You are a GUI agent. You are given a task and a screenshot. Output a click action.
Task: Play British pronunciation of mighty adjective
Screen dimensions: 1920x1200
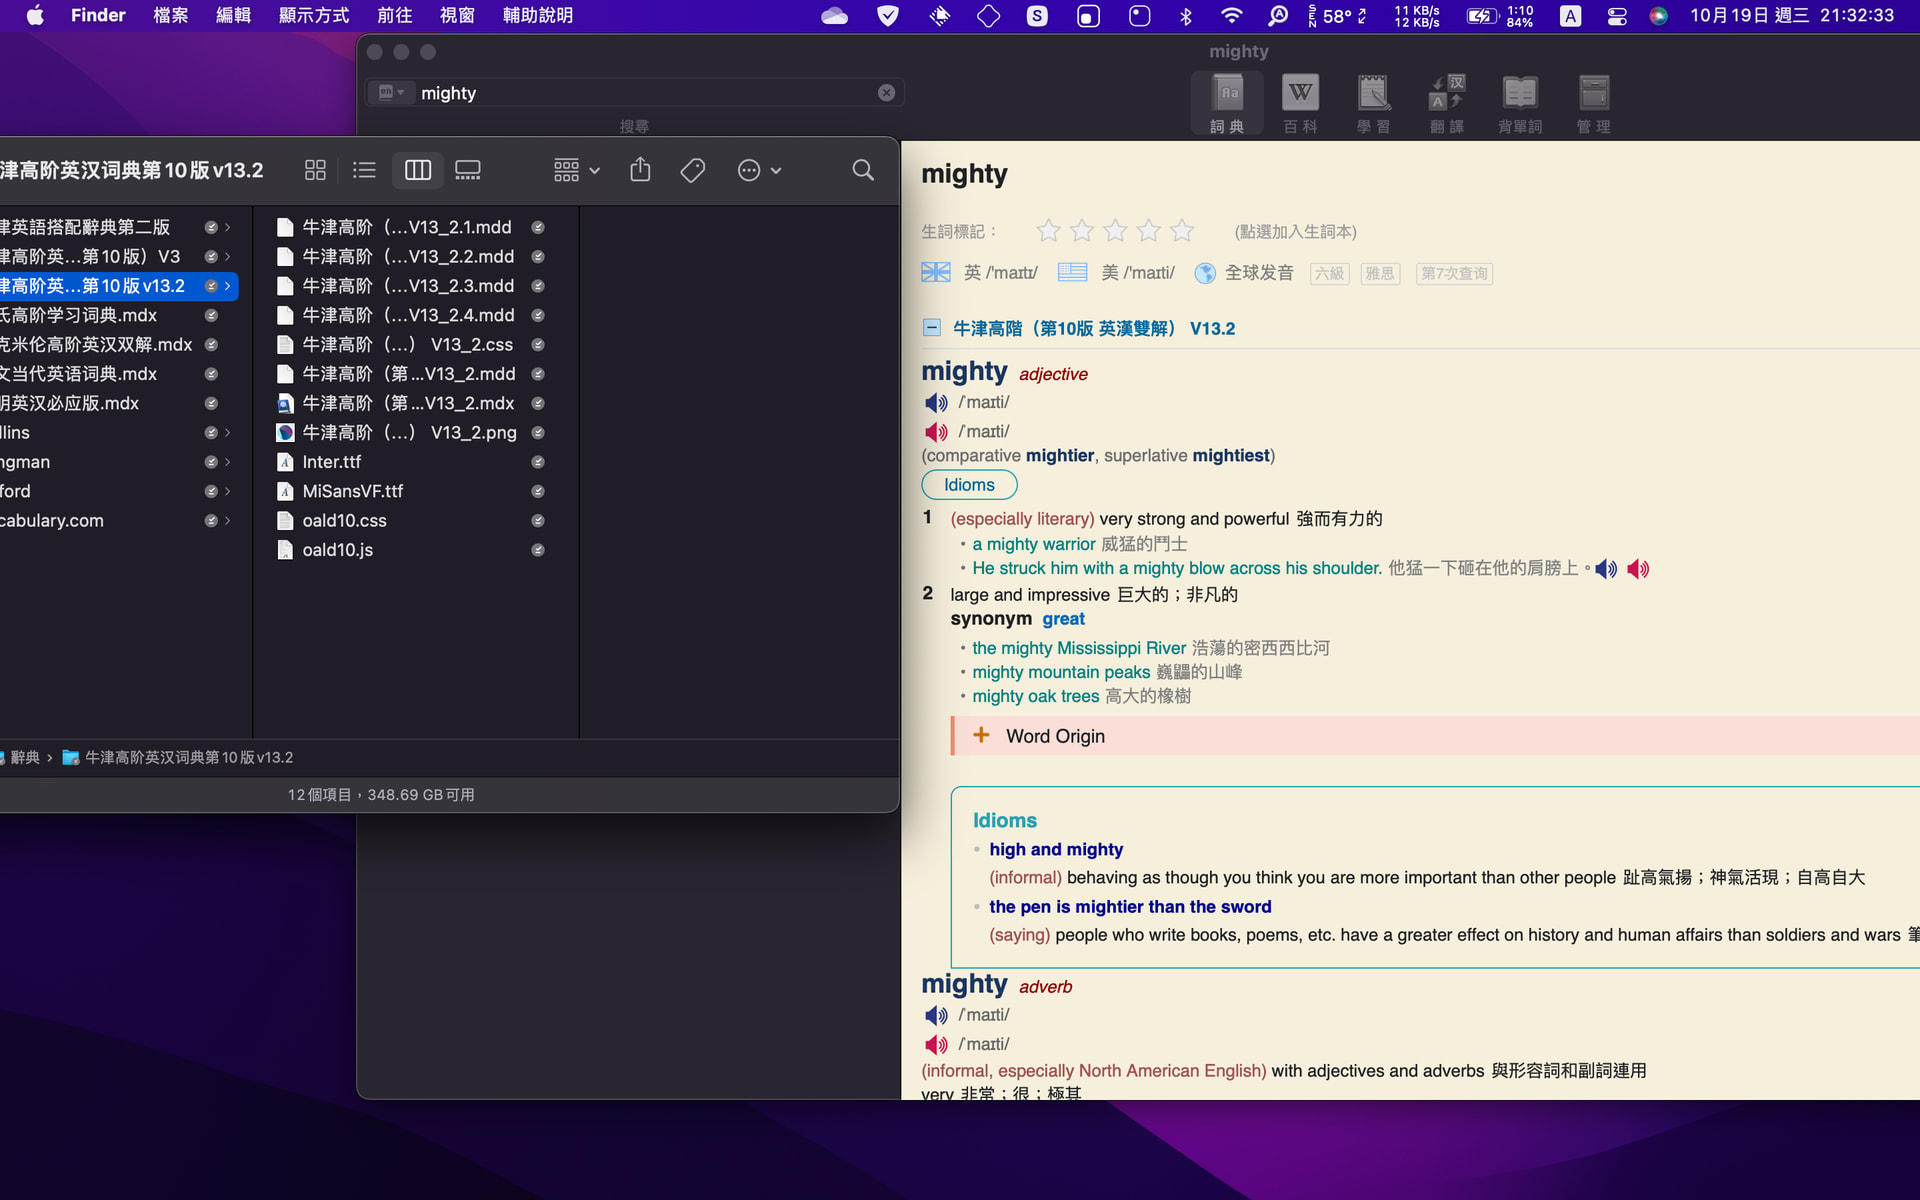936,403
